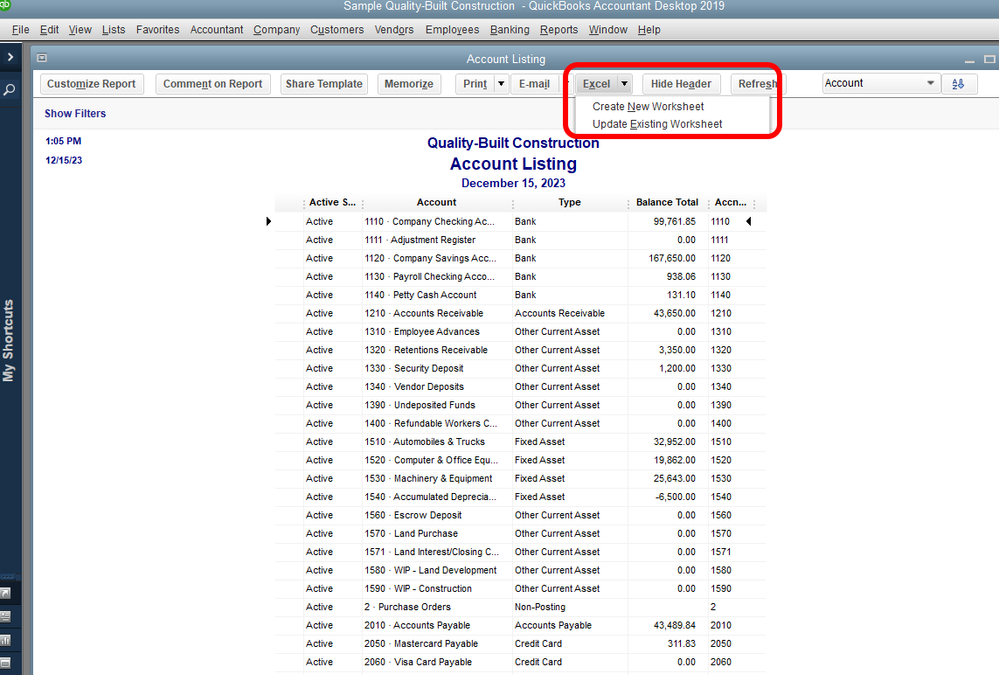Click the A-Z sort order button

pos(958,83)
